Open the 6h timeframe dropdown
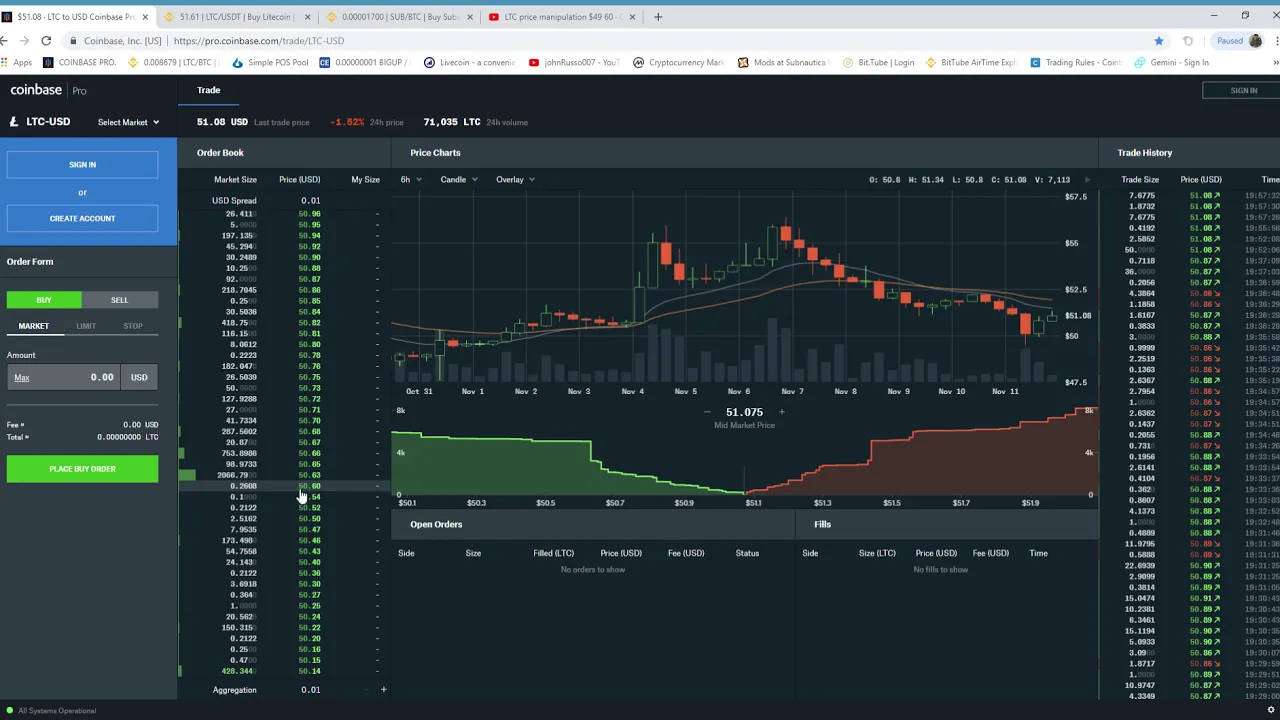 [x=410, y=180]
